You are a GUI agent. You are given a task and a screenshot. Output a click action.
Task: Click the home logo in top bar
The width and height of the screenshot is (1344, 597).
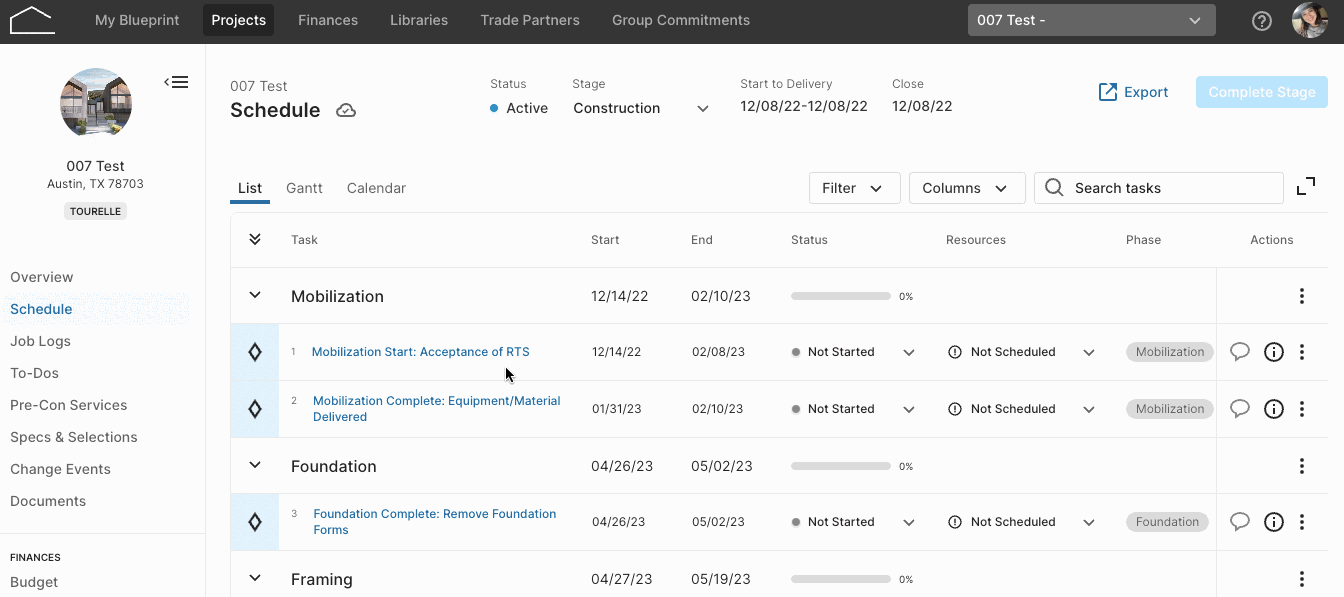[x=32, y=20]
